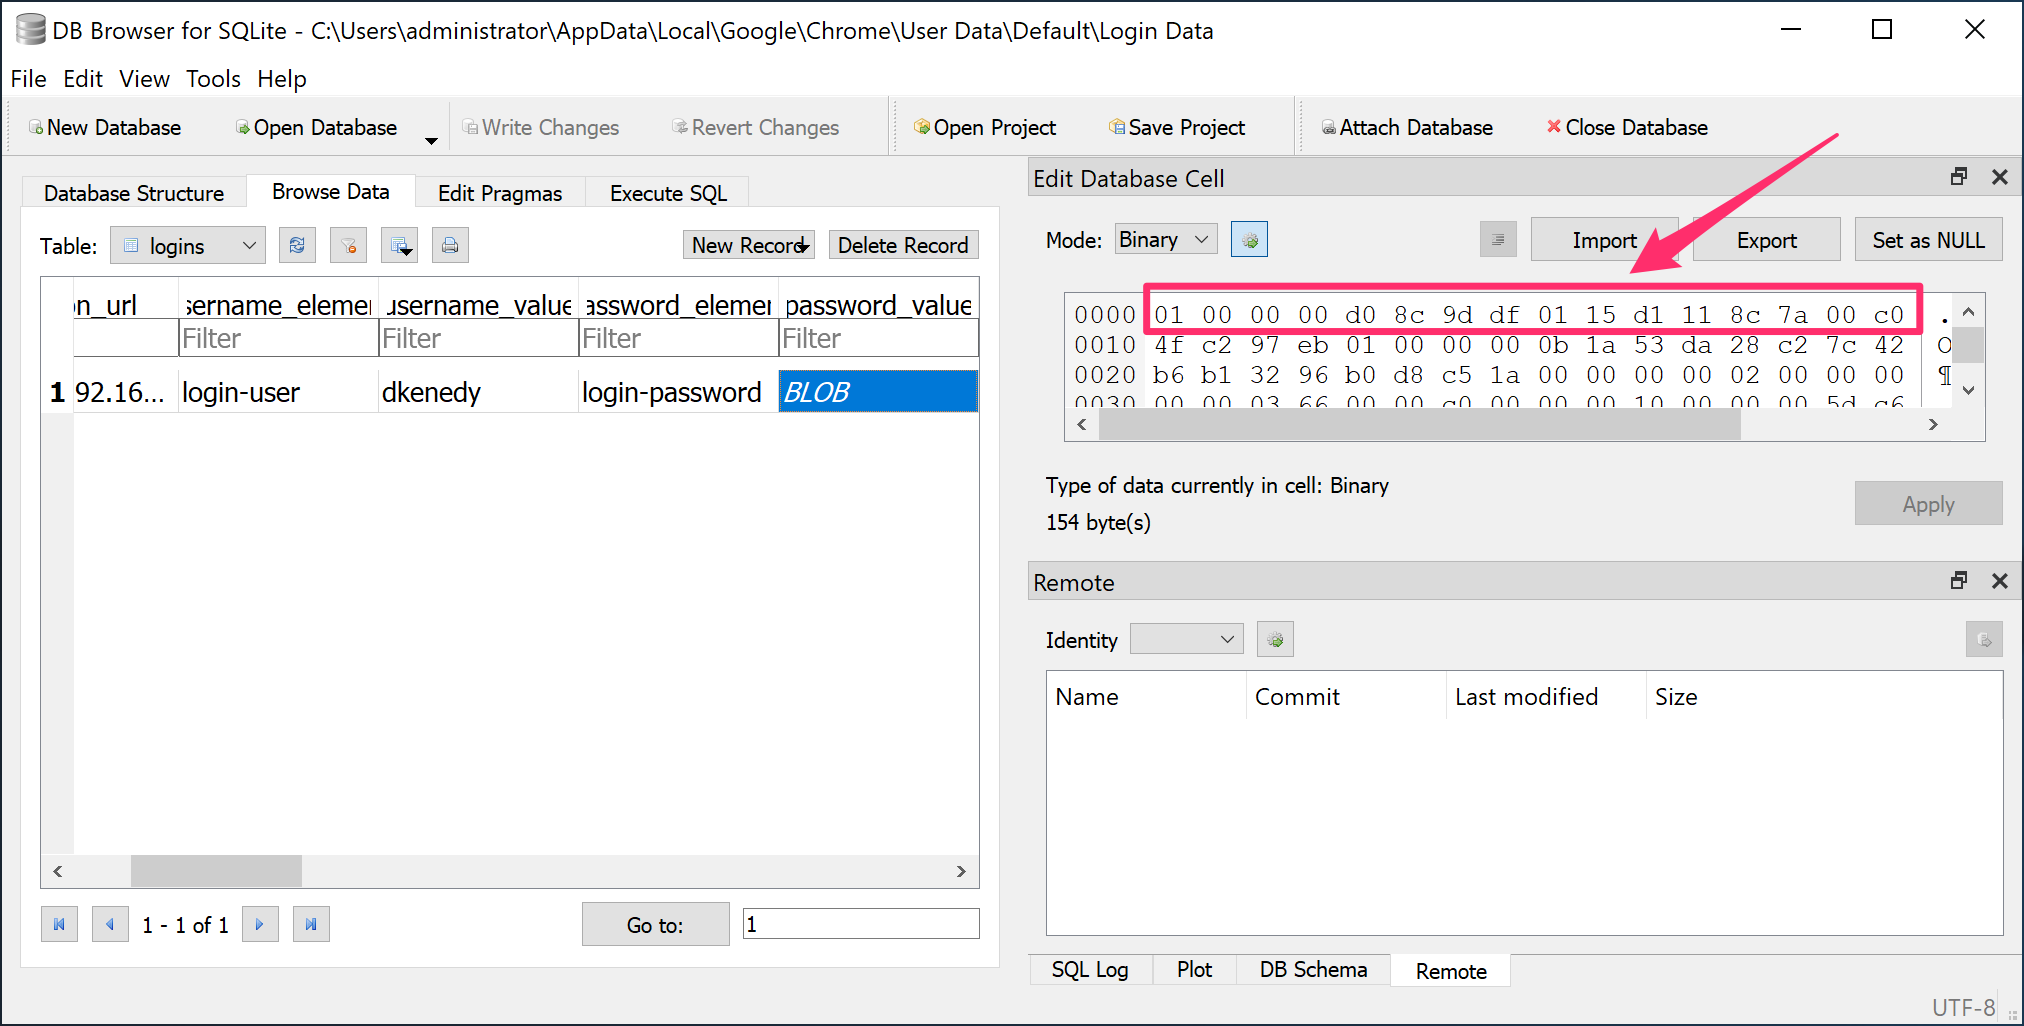Clear all column filters
Screen dimensions: 2024x1026
(x=348, y=244)
